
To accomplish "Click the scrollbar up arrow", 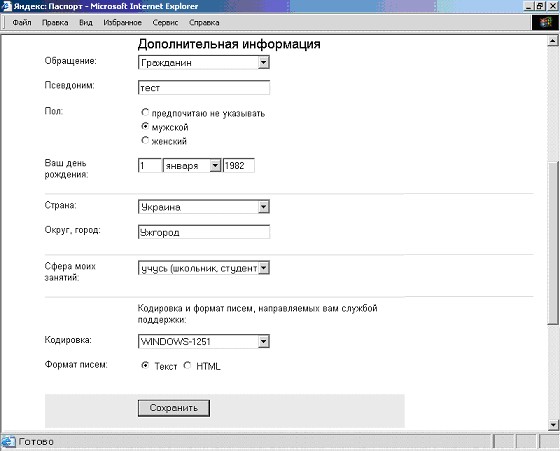I will coord(552,41).
